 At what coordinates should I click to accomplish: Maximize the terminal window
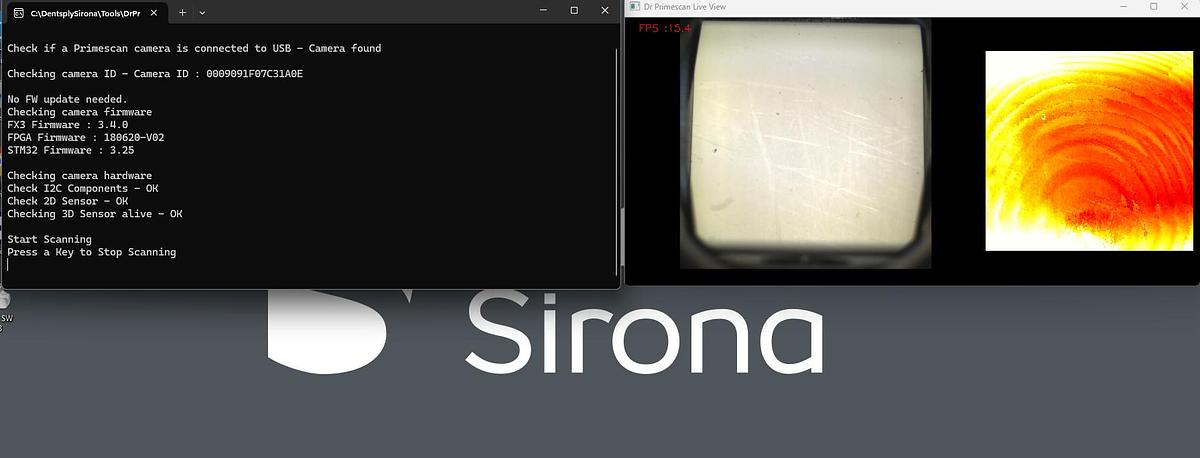[x=574, y=10]
